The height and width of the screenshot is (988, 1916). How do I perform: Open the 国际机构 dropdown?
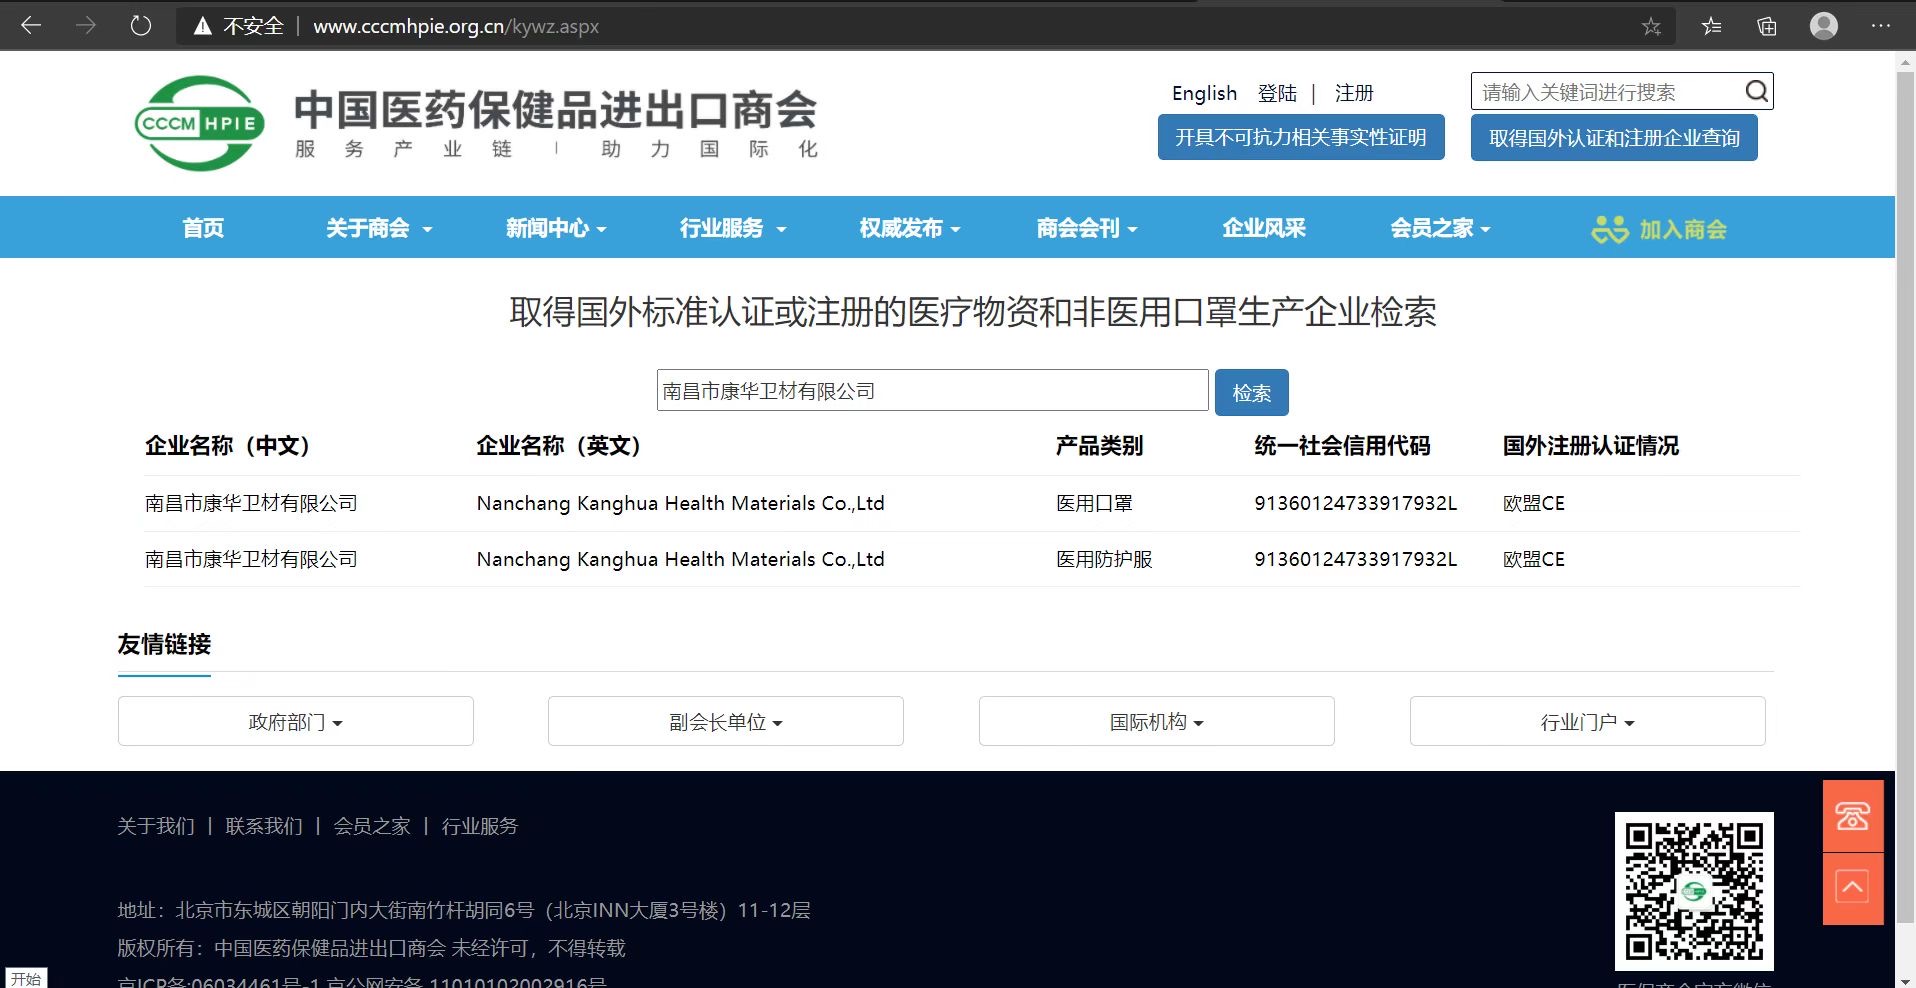click(1157, 721)
